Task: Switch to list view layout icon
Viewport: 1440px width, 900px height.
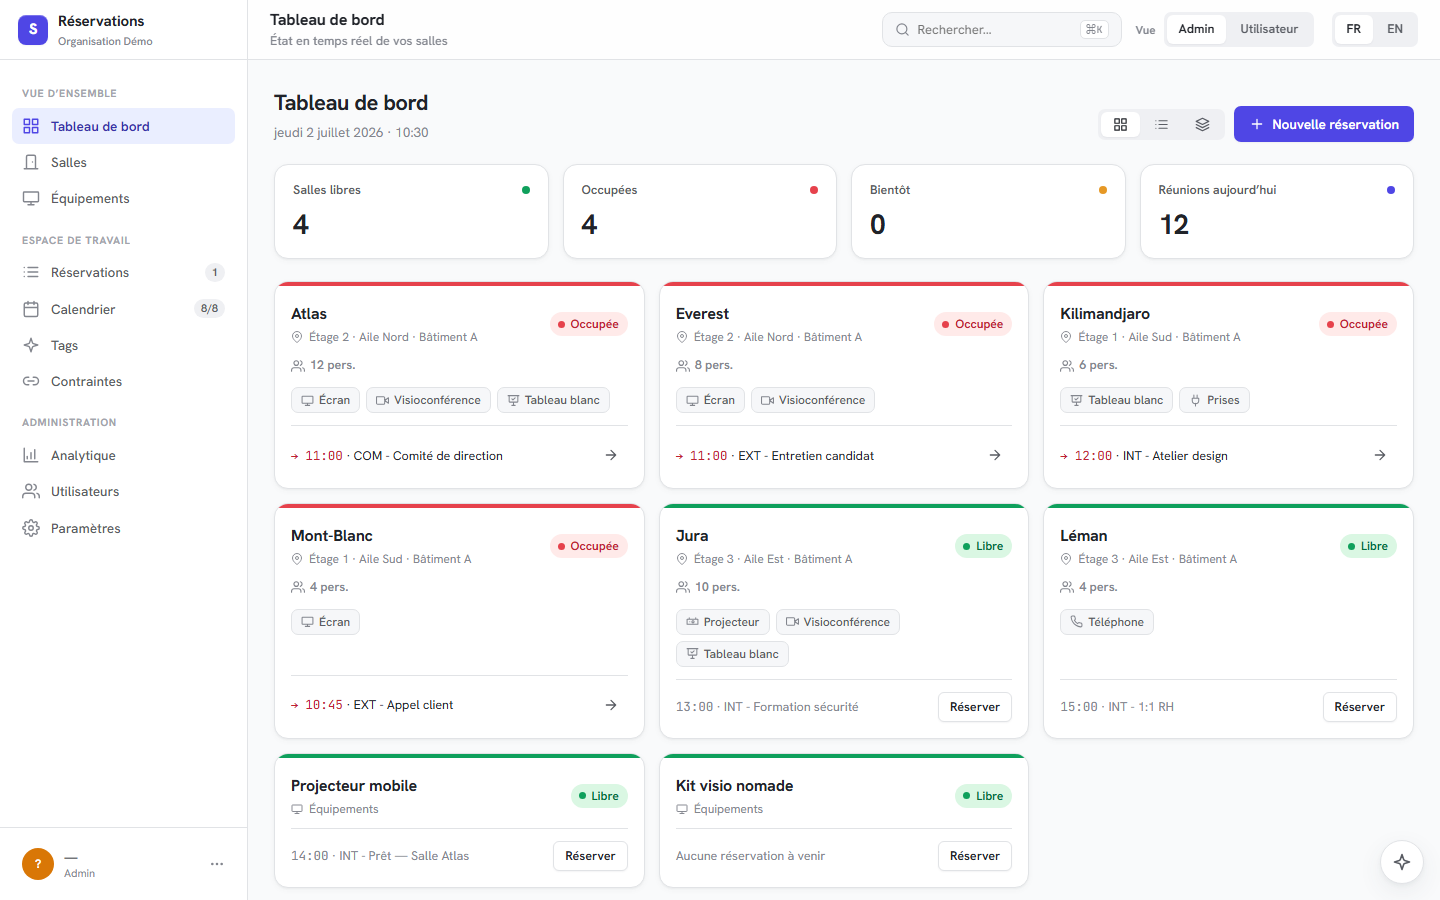Action: tap(1161, 125)
